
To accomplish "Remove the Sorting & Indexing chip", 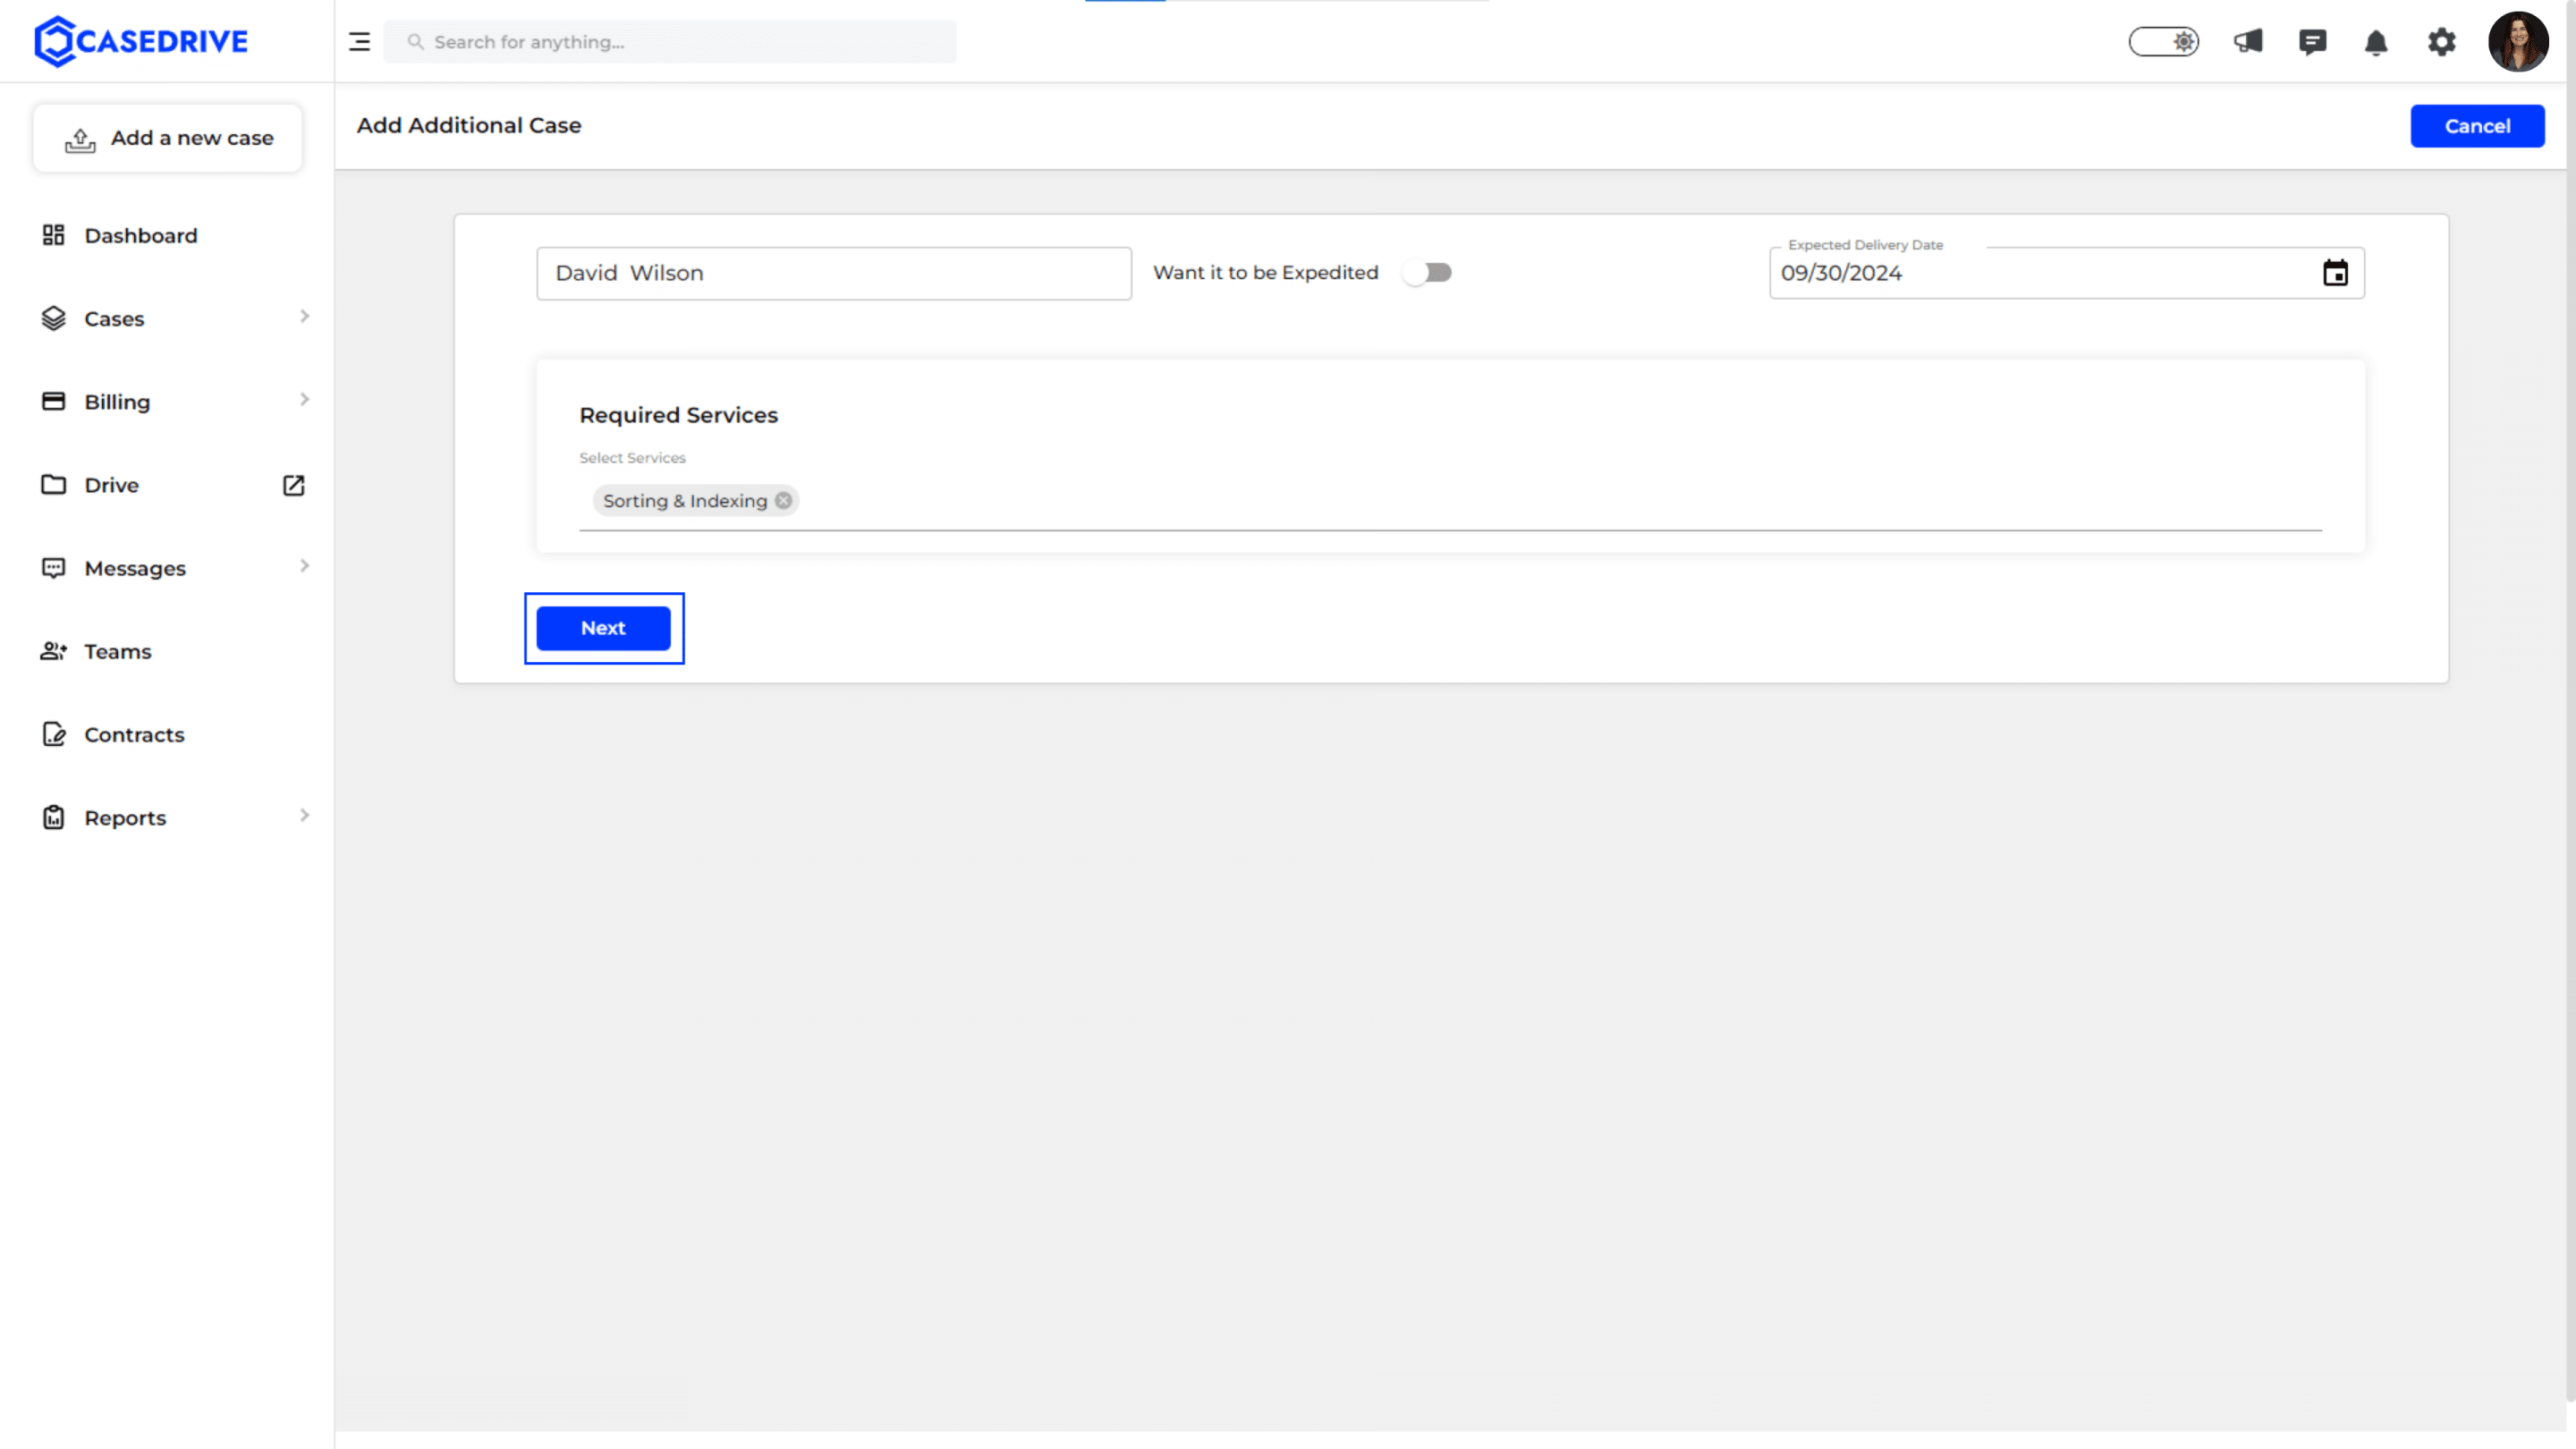I will [x=783, y=500].
